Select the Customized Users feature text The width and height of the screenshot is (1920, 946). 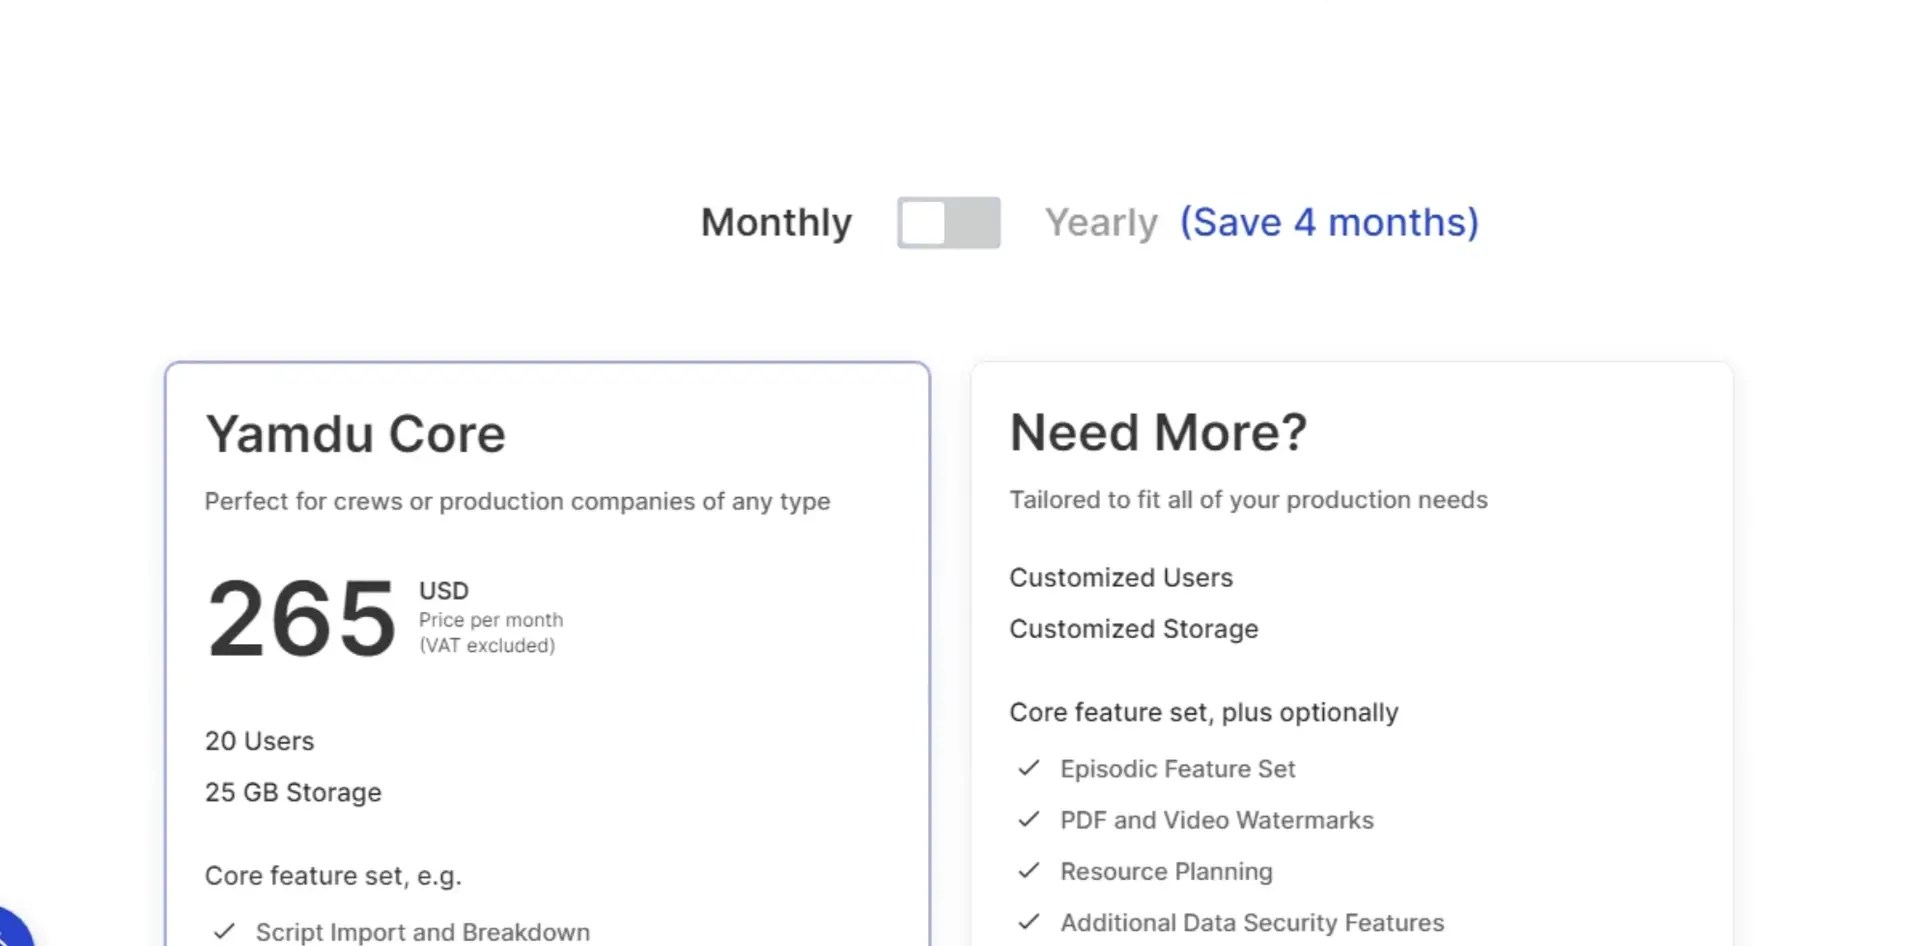coord(1121,577)
